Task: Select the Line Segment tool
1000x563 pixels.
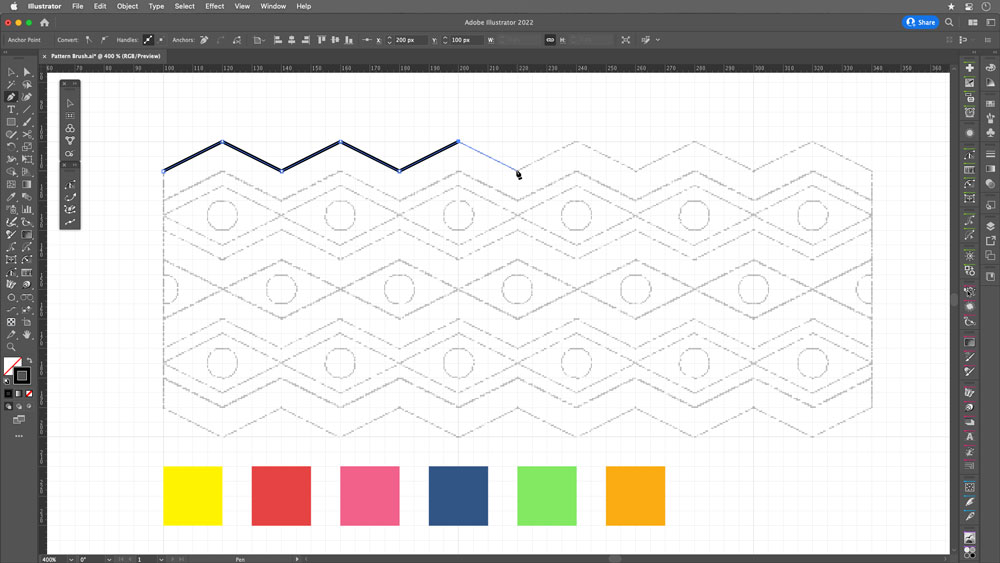Action: pos(27,110)
